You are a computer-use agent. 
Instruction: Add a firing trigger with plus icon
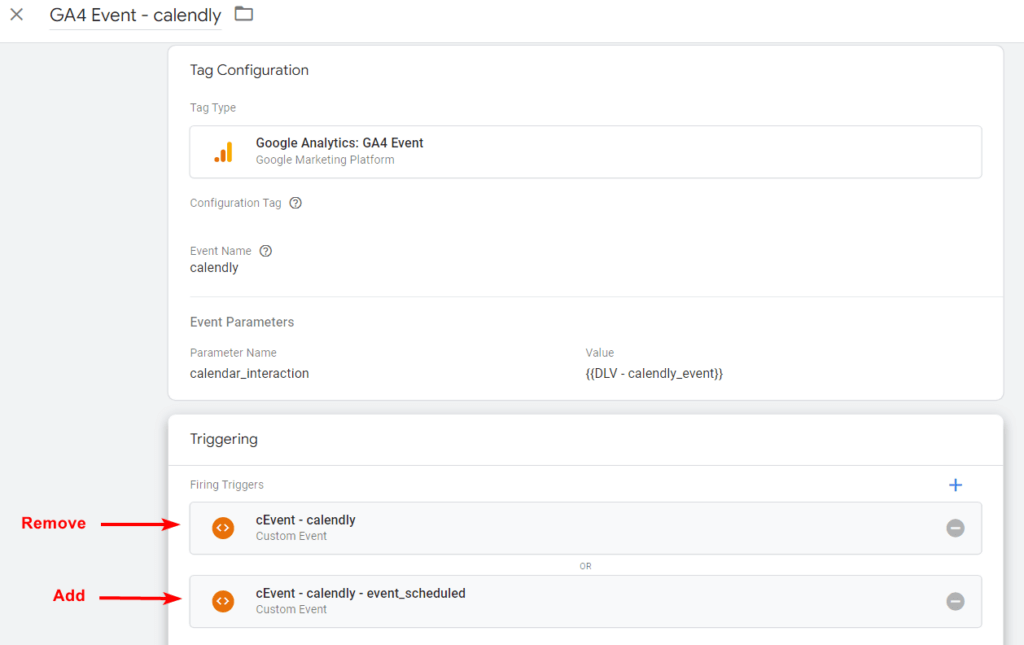coord(955,485)
